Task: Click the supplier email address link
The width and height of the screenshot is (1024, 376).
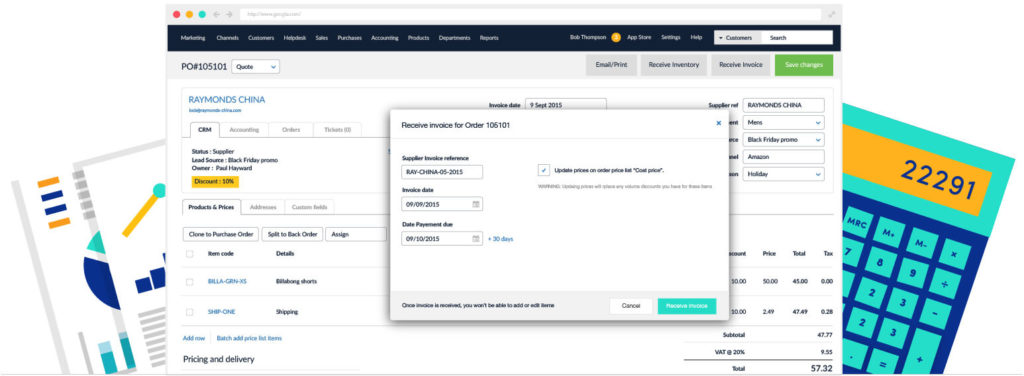Action: (215, 111)
